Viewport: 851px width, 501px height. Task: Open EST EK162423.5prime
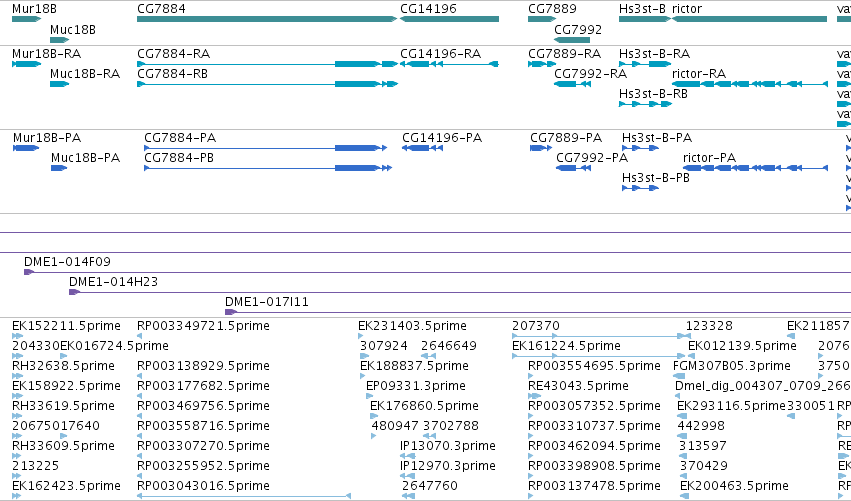click(x=66, y=486)
